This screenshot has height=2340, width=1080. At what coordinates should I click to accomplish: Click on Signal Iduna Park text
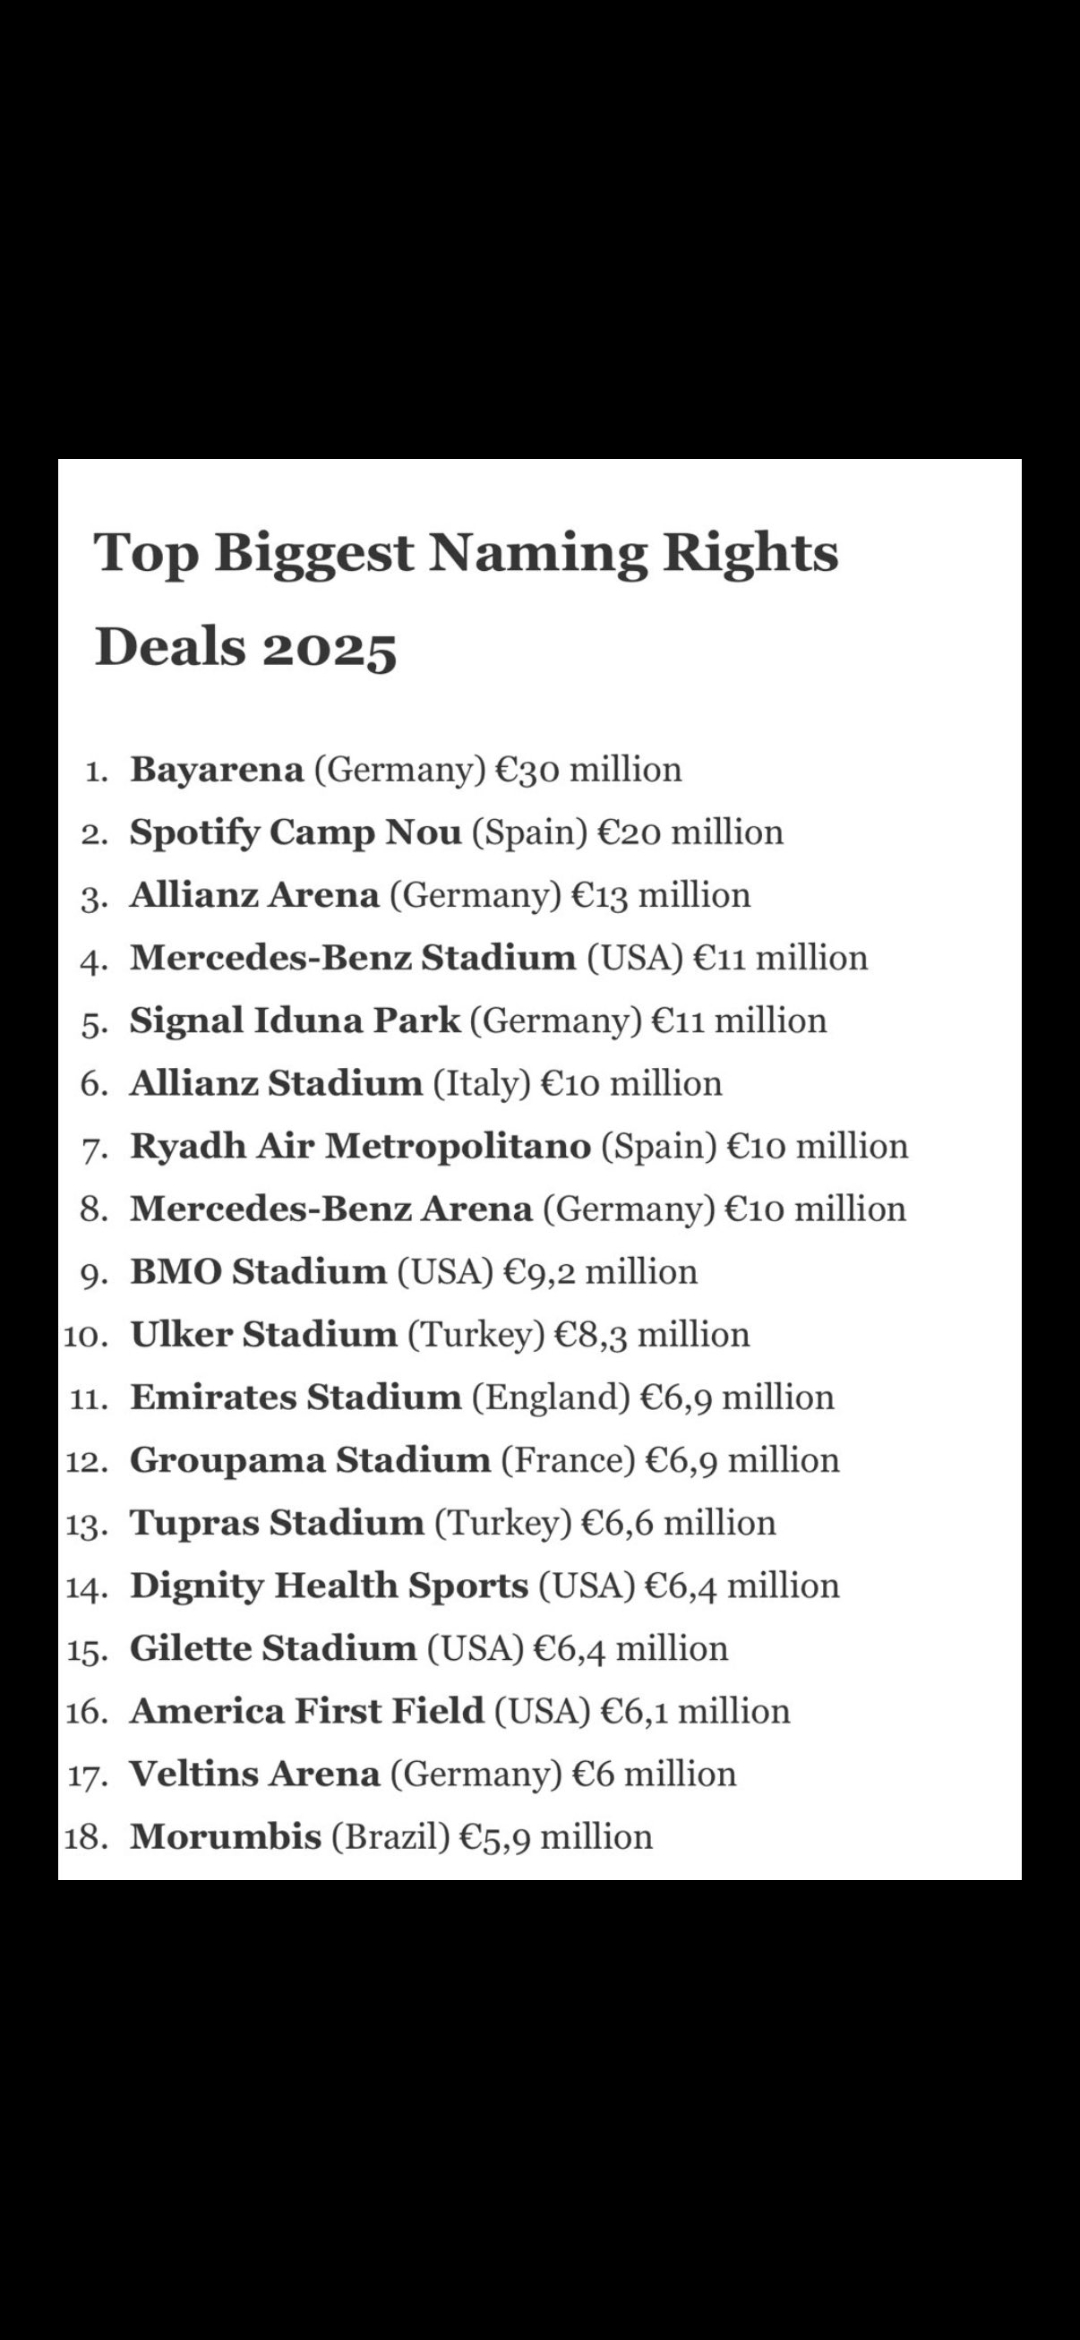coord(295,1020)
